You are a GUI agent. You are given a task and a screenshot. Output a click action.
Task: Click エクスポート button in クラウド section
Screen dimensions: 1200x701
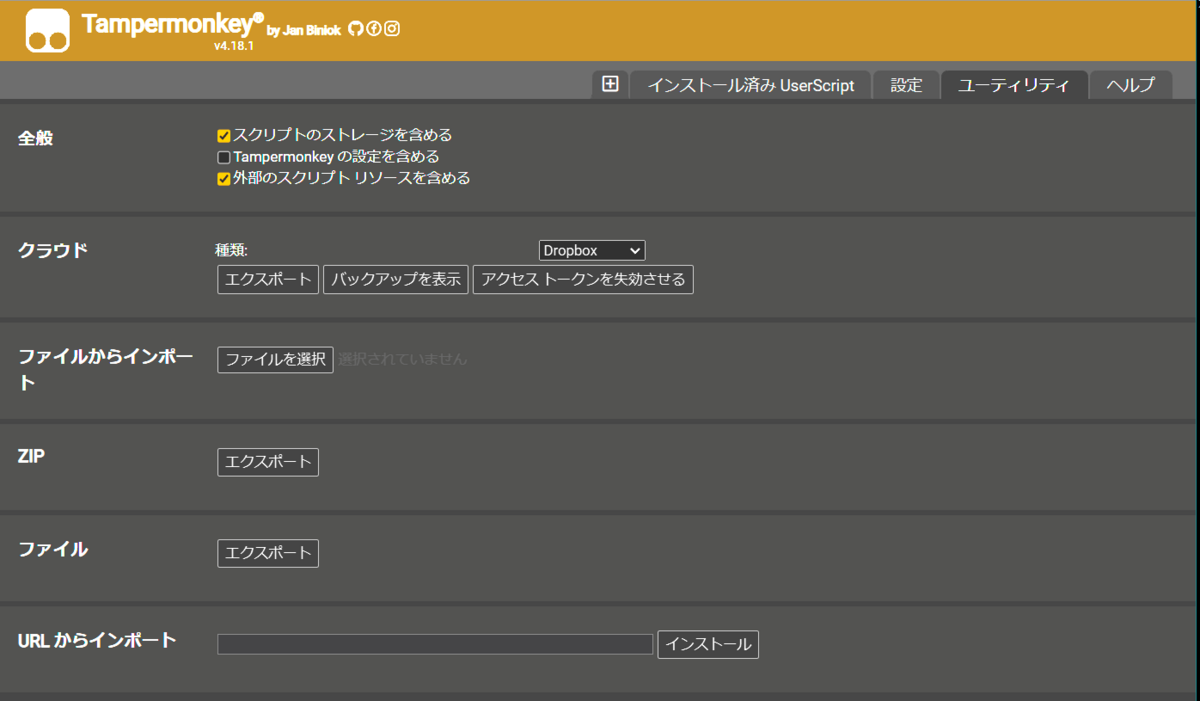coord(268,280)
